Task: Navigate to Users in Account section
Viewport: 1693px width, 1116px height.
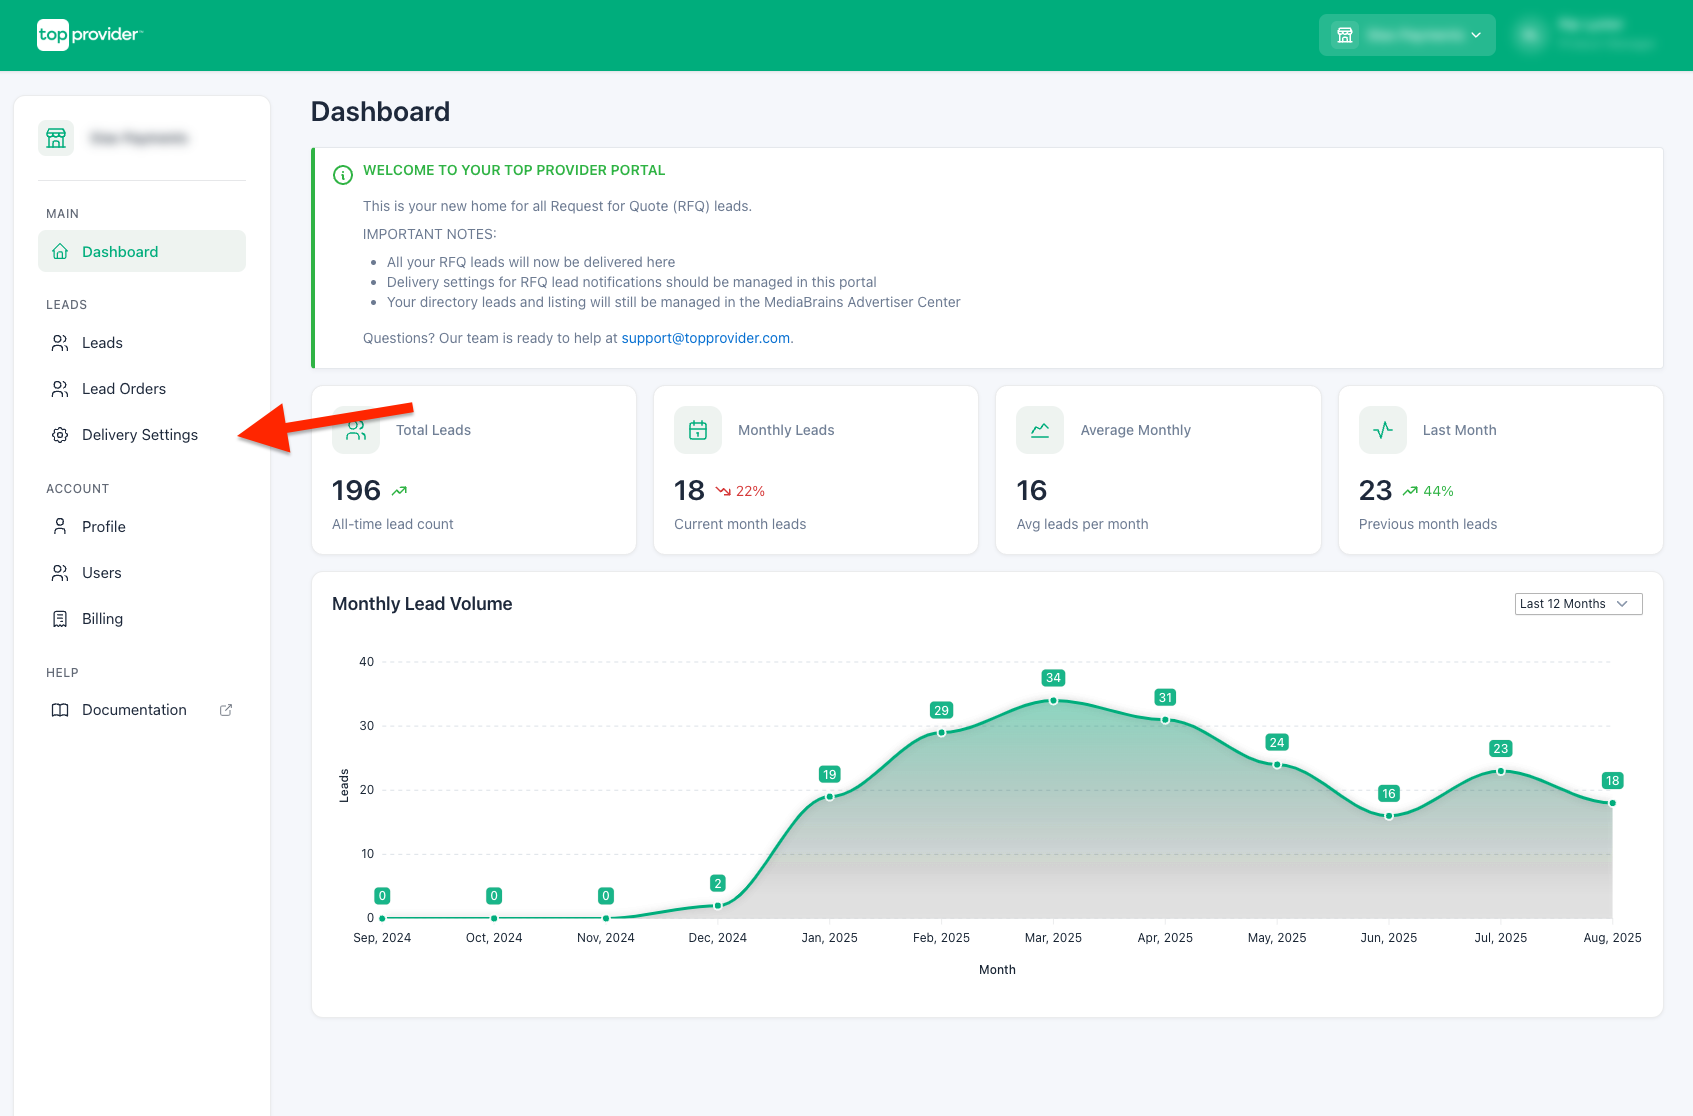Action: pyautogui.click(x=101, y=573)
